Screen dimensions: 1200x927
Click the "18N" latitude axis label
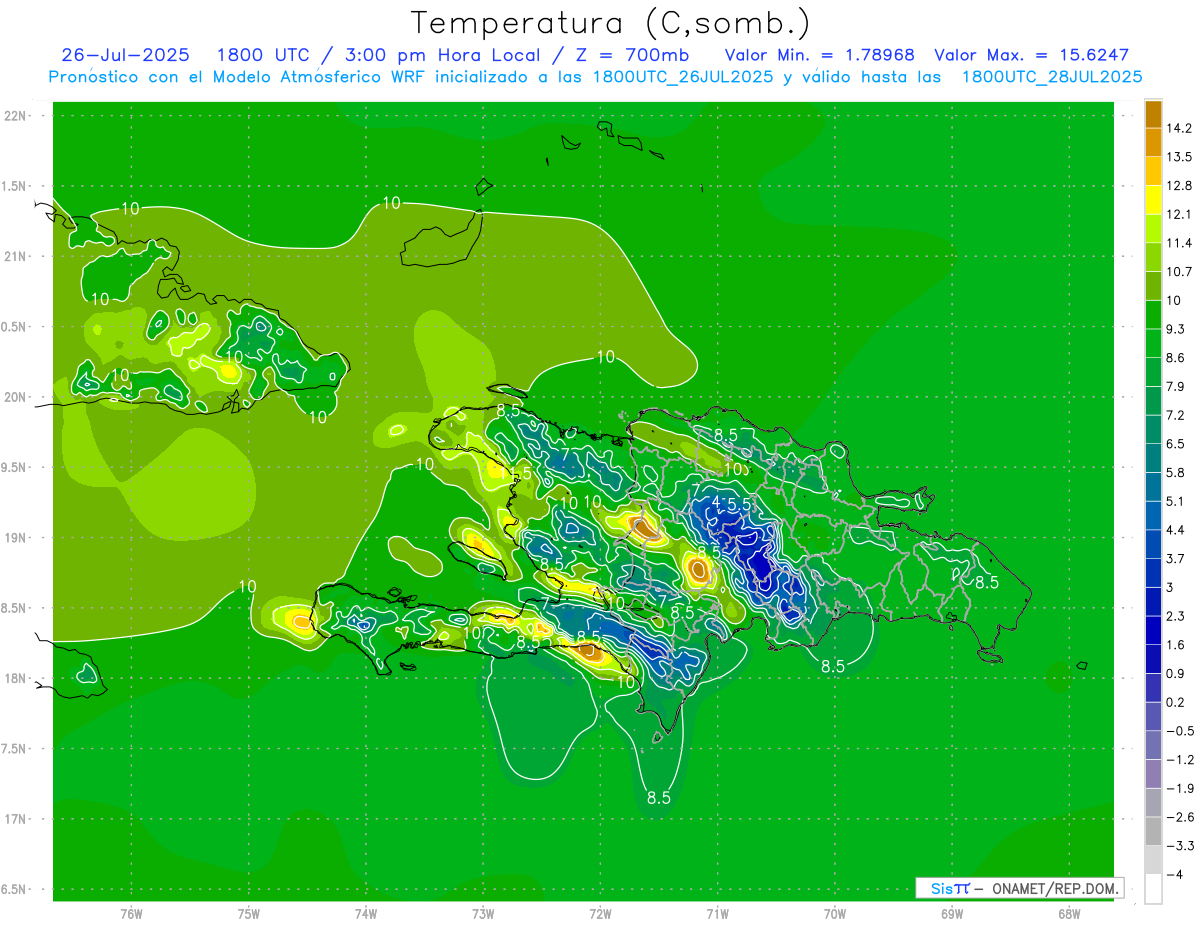click(15, 678)
